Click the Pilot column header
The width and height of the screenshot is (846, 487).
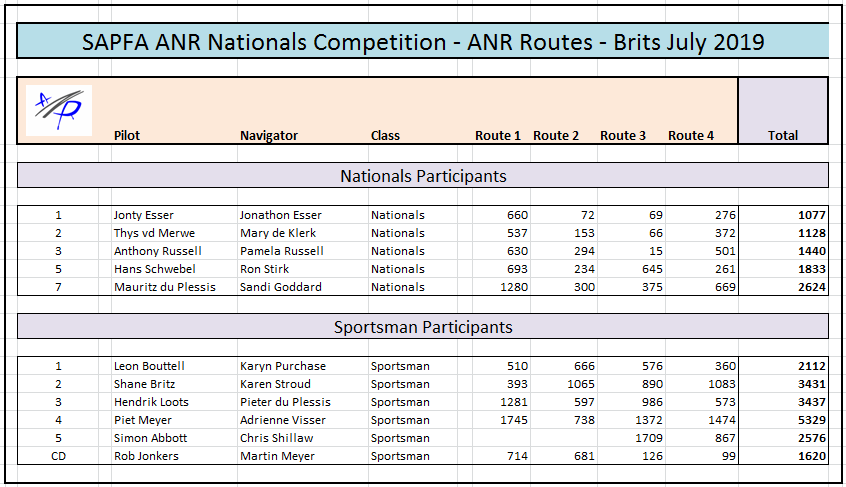(x=127, y=136)
